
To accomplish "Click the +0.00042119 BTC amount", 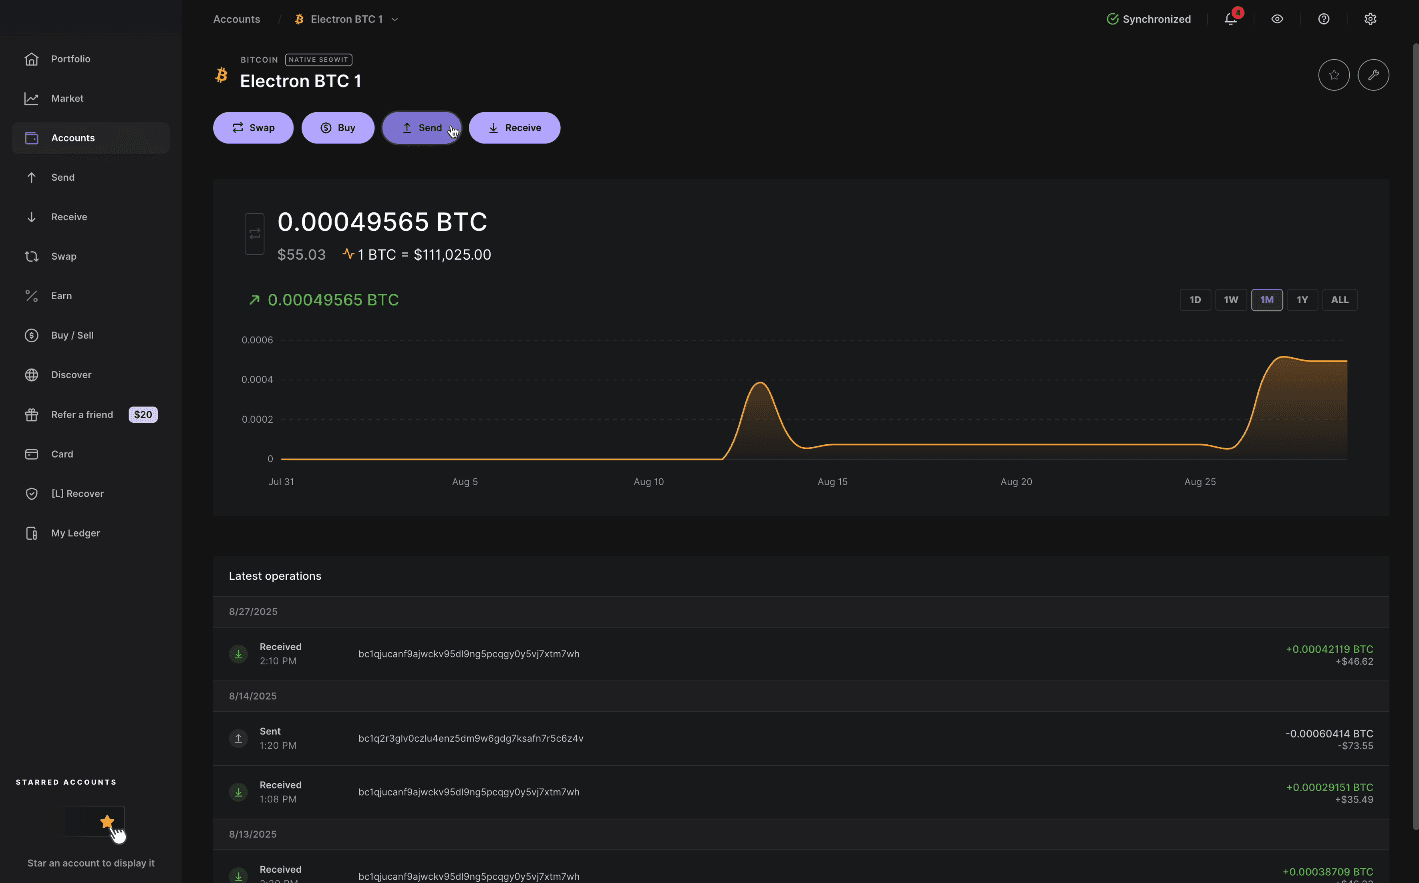I will (x=1329, y=649).
